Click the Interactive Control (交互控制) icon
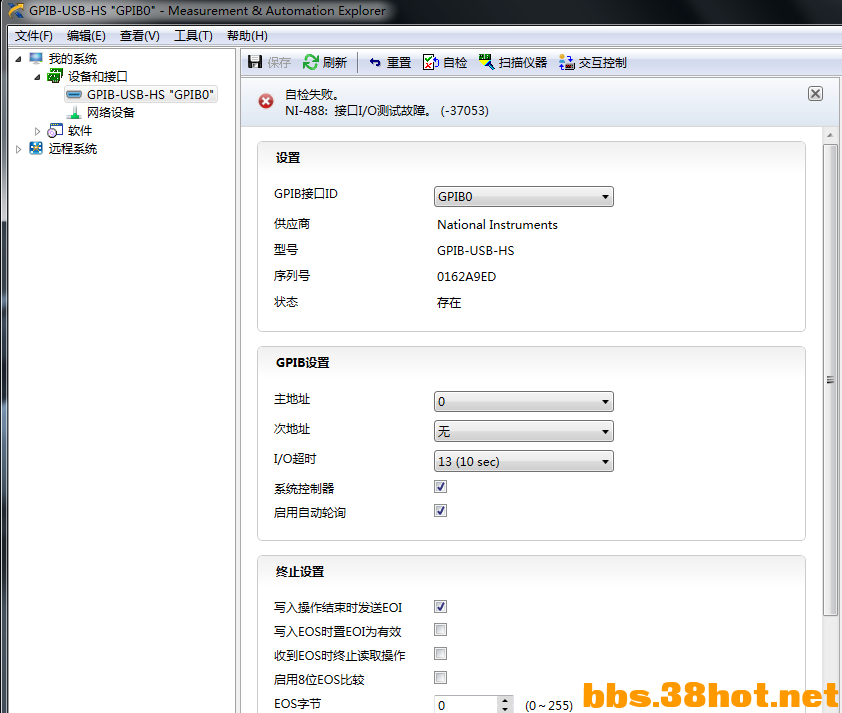842x713 pixels. pos(567,62)
